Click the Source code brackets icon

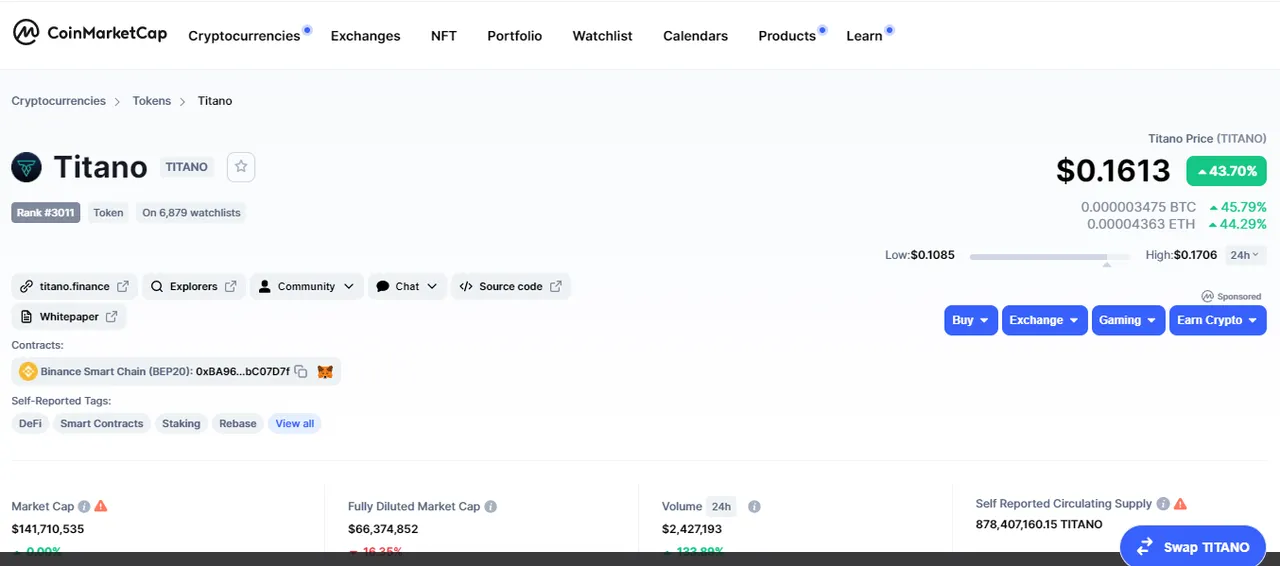click(x=466, y=286)
